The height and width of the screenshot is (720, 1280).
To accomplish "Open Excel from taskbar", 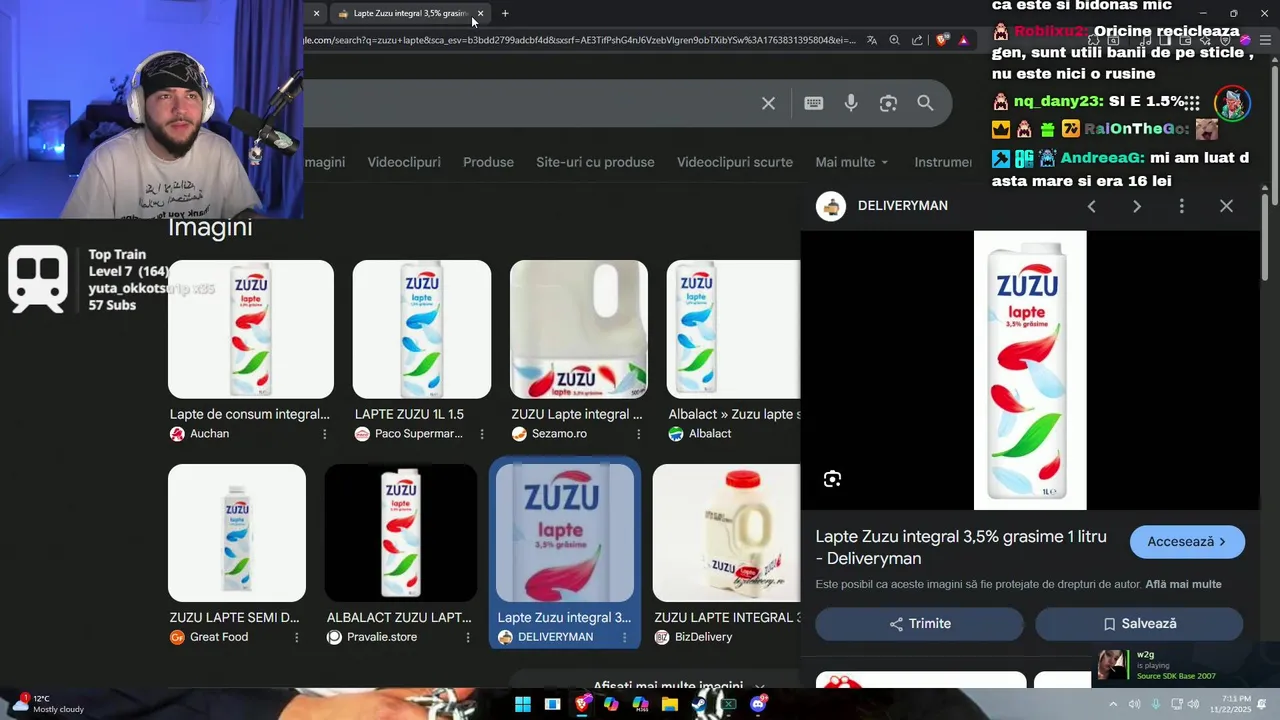I will [729, 704].
